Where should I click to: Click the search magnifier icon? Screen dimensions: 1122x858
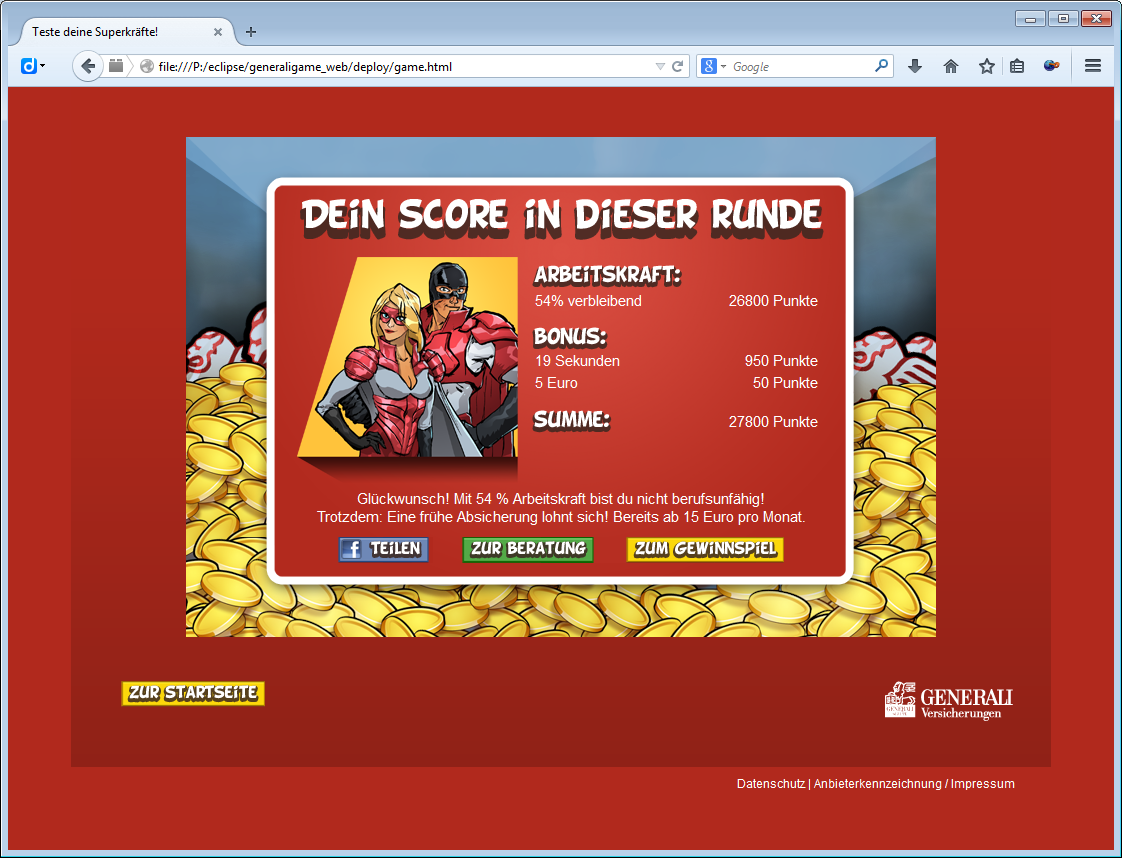880,65
